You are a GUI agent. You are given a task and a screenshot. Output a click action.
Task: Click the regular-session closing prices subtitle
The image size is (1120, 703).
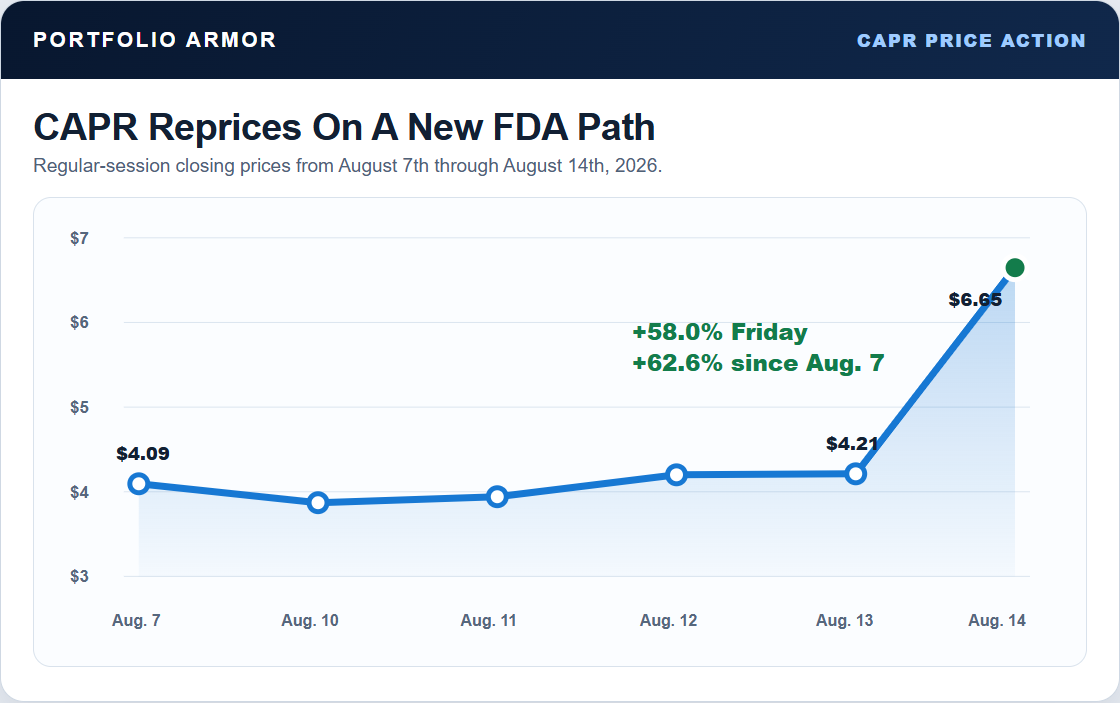tap(348, 166)
